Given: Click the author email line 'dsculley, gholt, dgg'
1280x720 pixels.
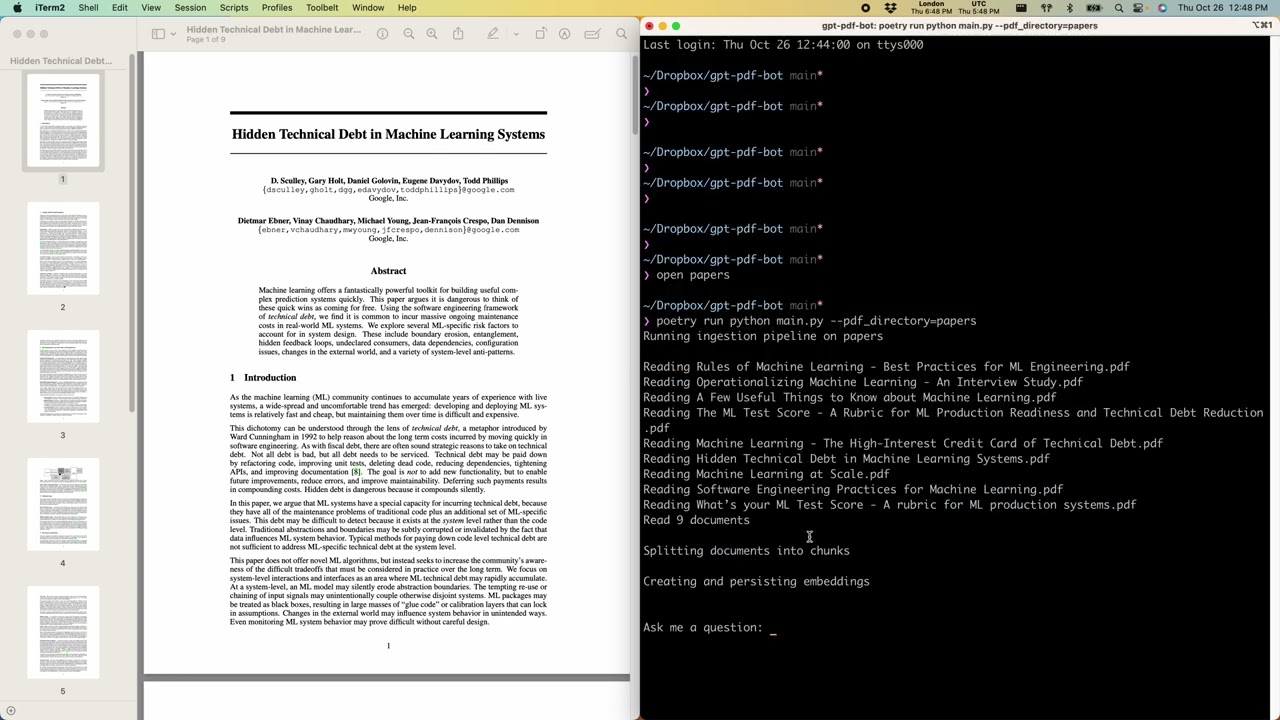Looking at the screenshot, I should (x=388, y=190).
